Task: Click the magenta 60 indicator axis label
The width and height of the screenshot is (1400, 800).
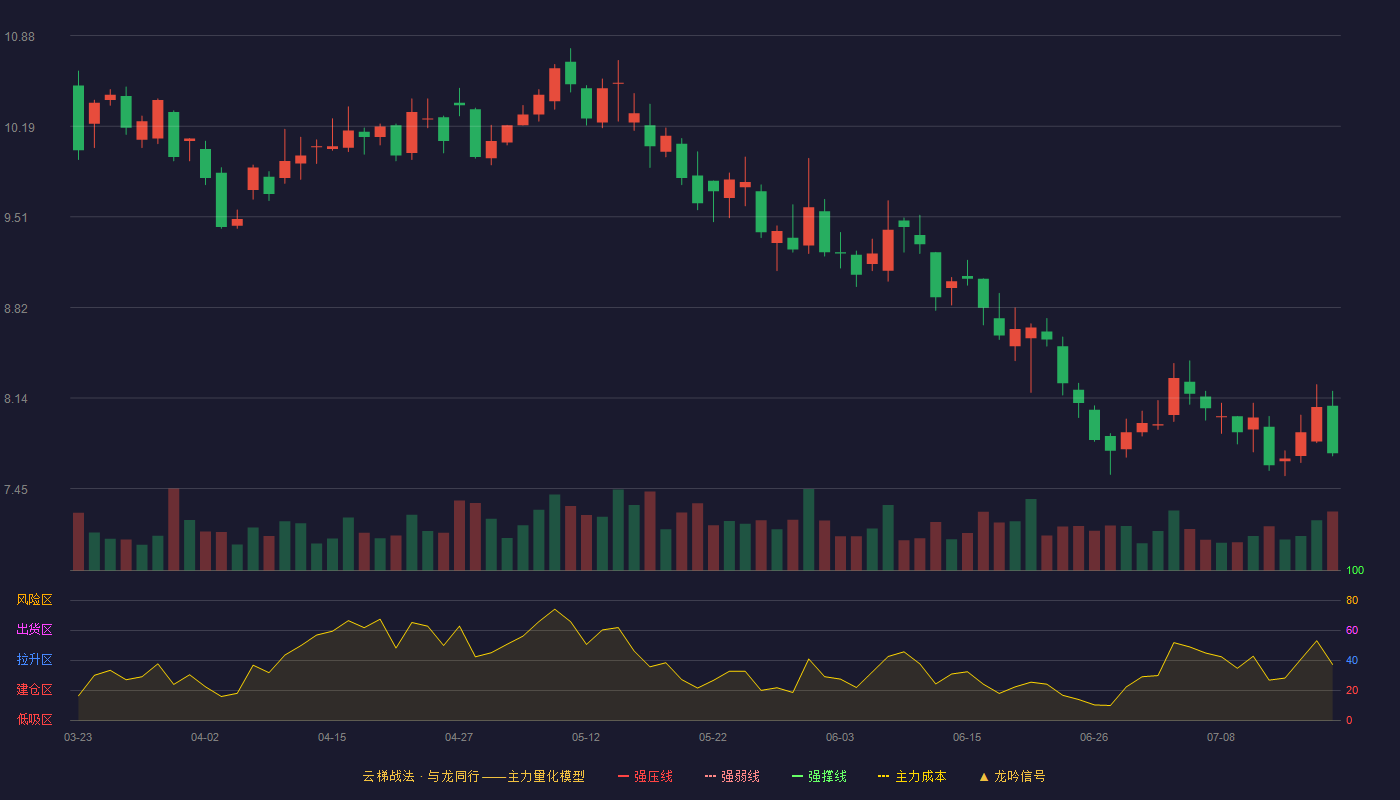Action: tap(1352, 631)
